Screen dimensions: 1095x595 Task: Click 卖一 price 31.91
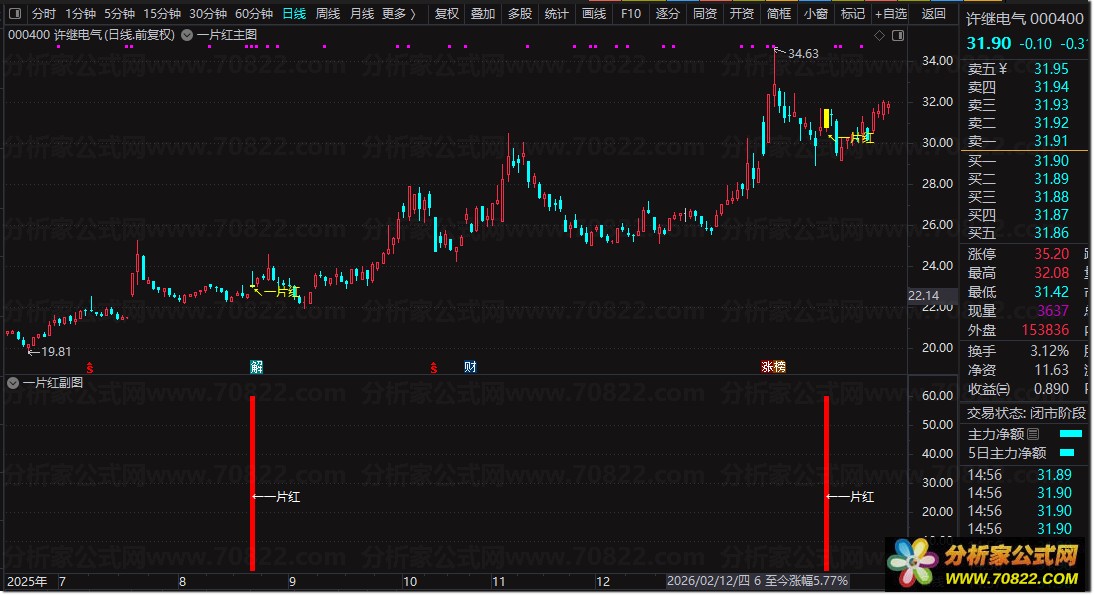tap(1051, 141)
